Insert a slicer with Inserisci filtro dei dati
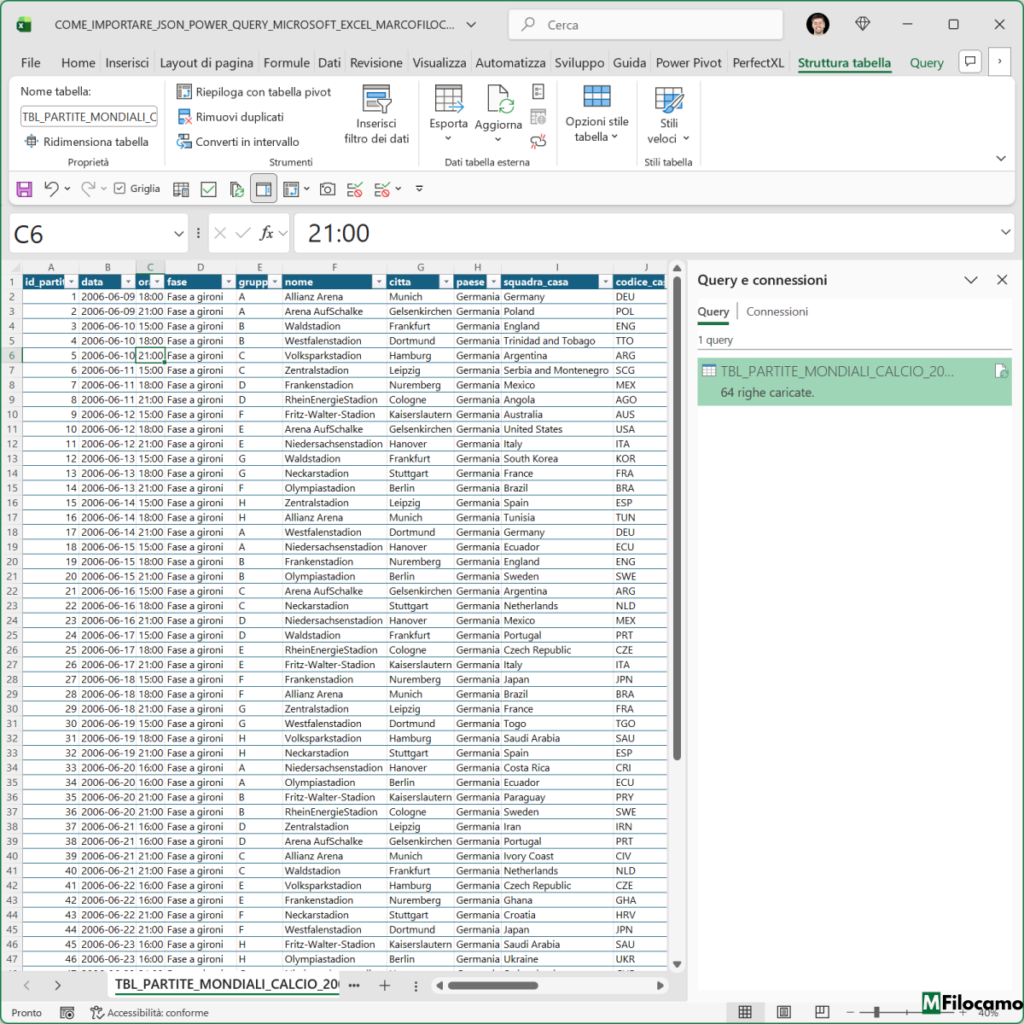Screen dimensions: 1024x1024 [376, 115]
